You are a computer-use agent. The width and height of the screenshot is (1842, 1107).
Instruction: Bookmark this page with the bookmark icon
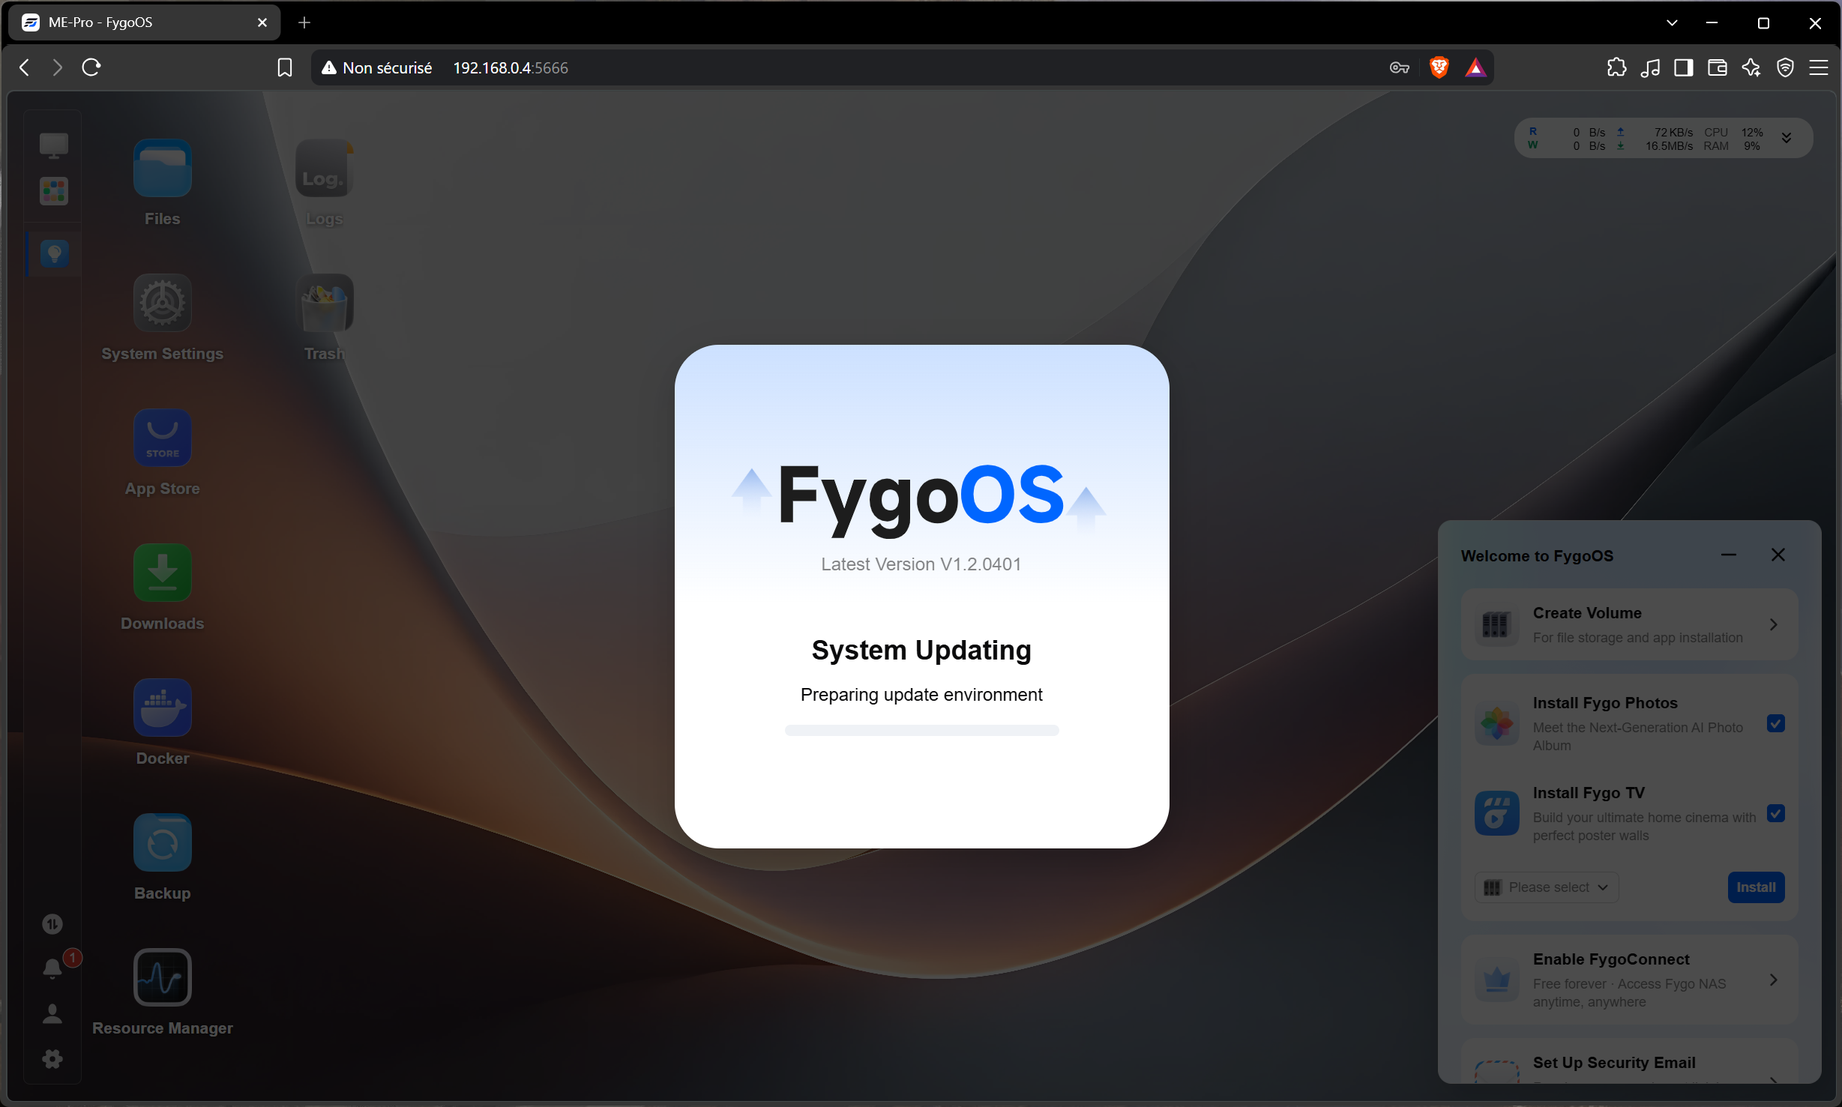285,68
